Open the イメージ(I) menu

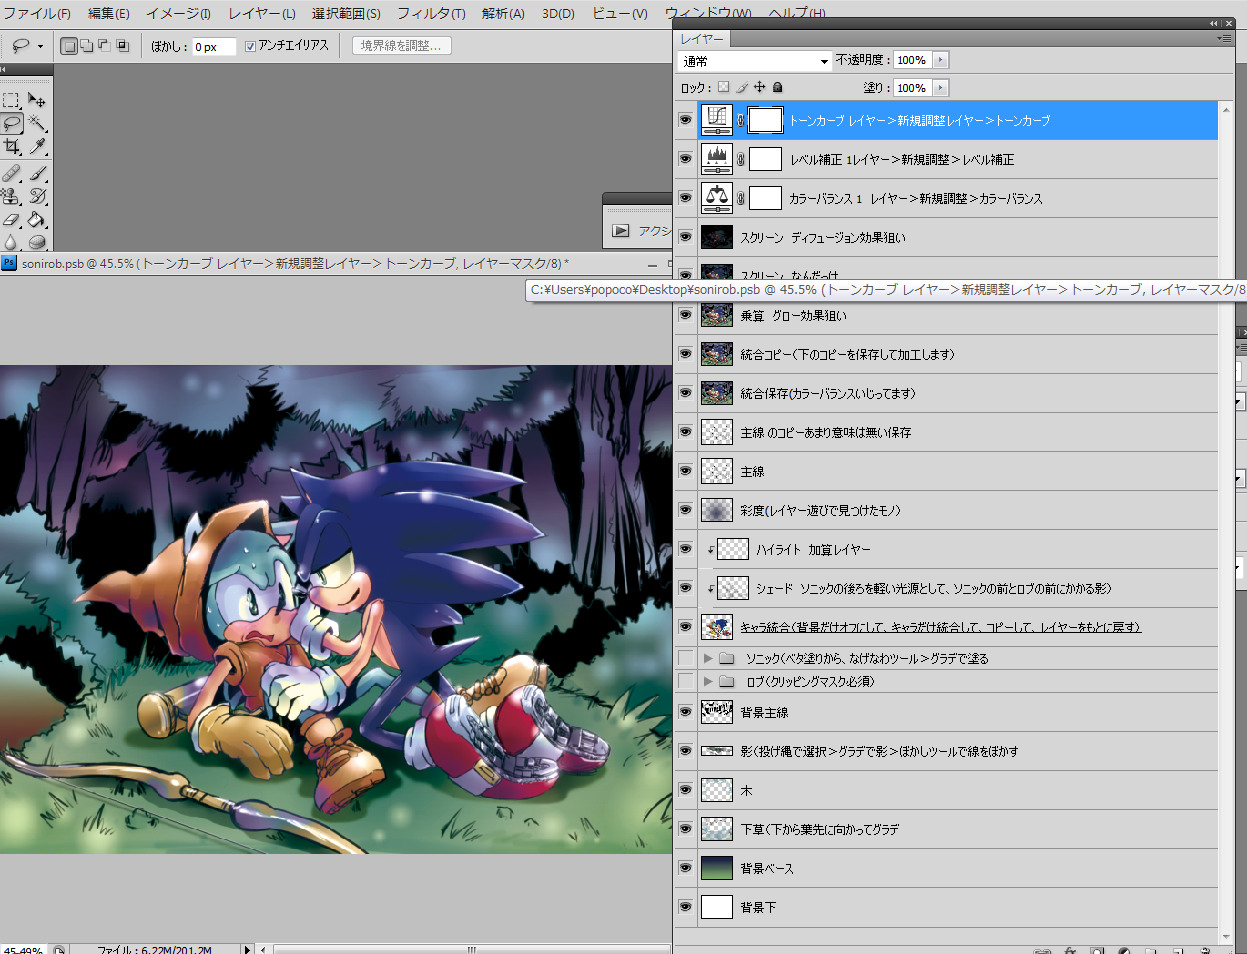point(178,13)
